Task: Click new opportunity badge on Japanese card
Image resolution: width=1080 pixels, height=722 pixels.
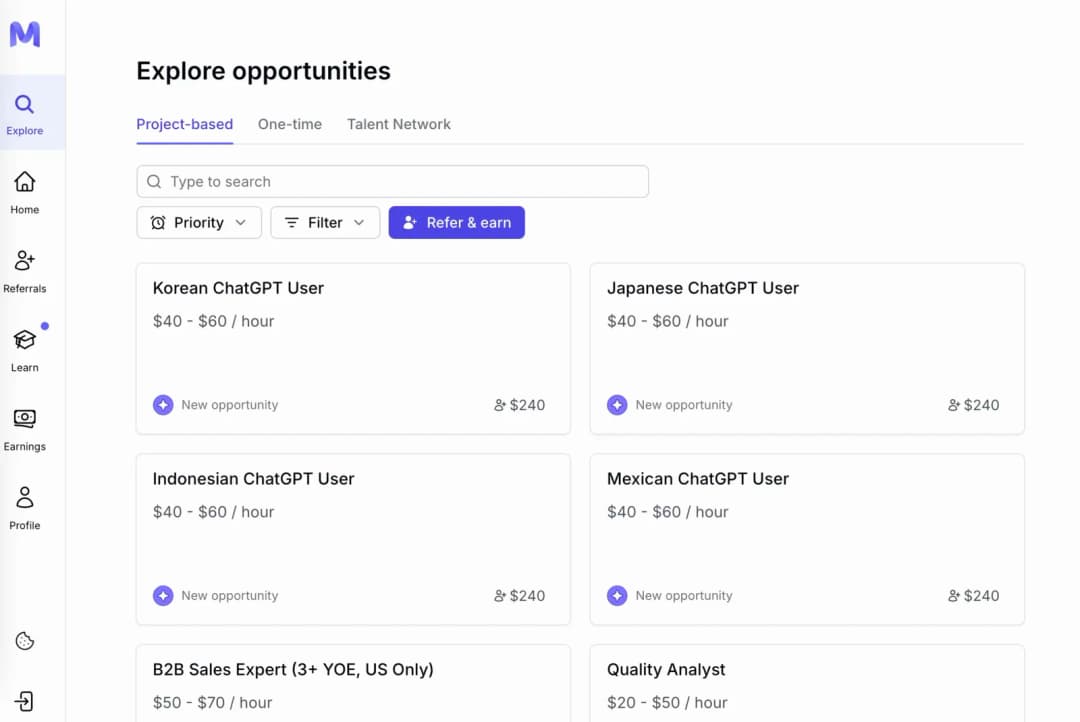Action: pos(617,404)
